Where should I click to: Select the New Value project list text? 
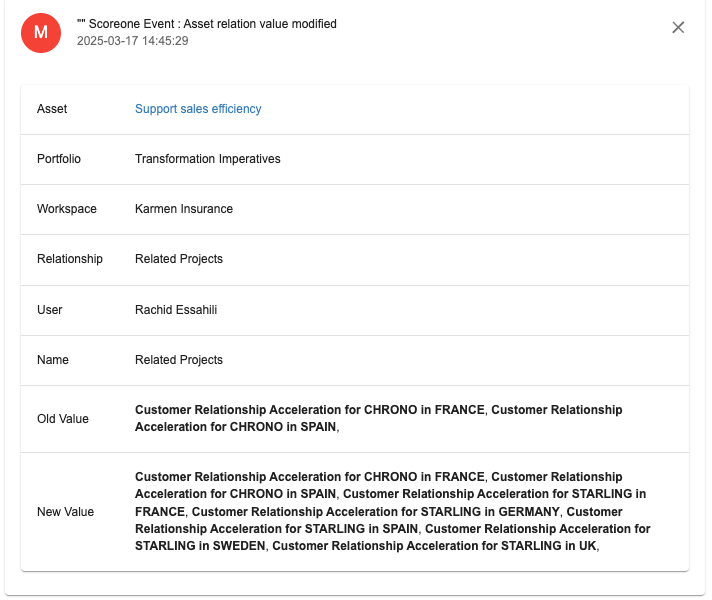(393, 511)
